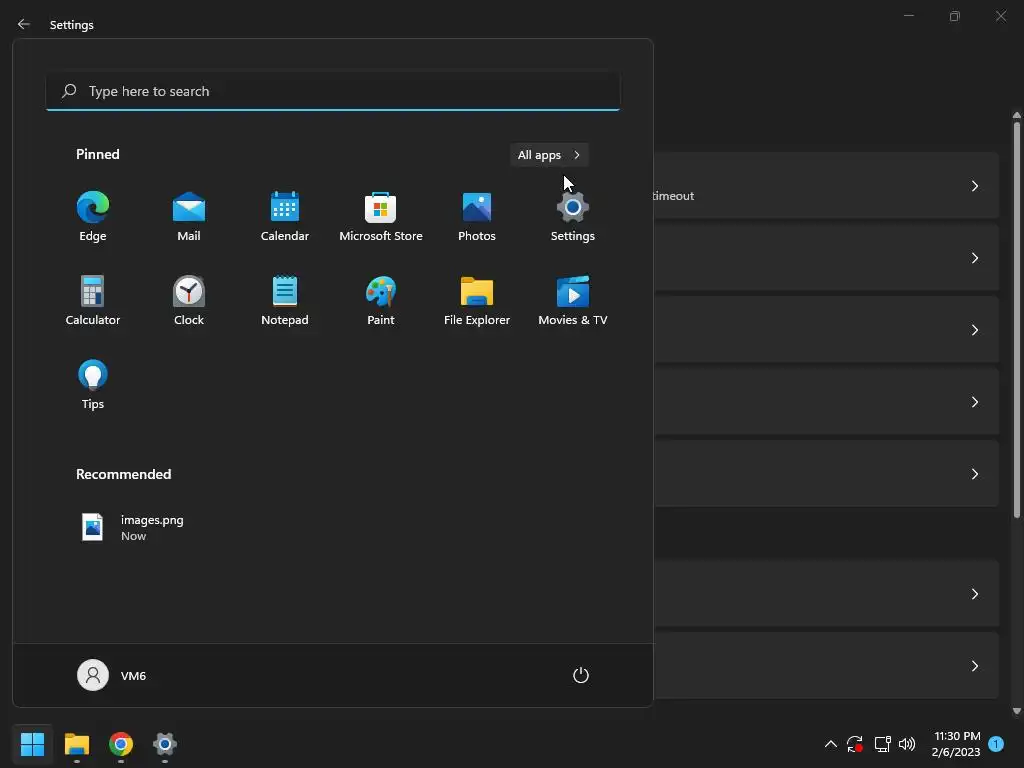Viewport: 1024px width, 768px height.
Task: Open the notification badge in the taskbar
Action: coord(996,744)
